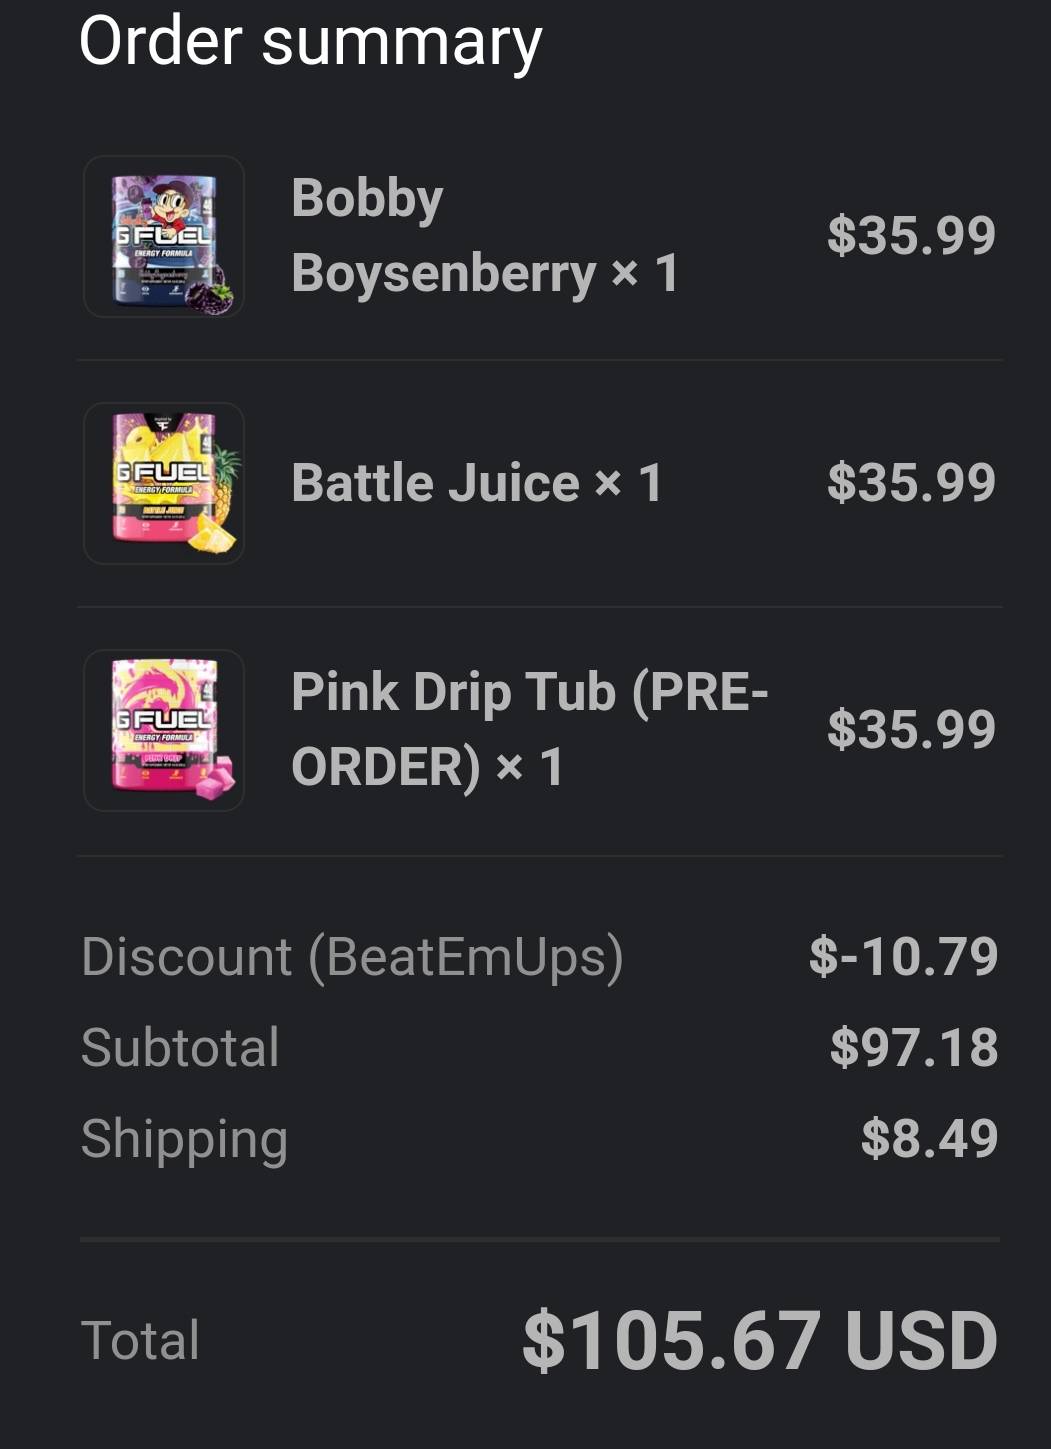
Task: Click the Subtotal label
Action: [182, 1048]
